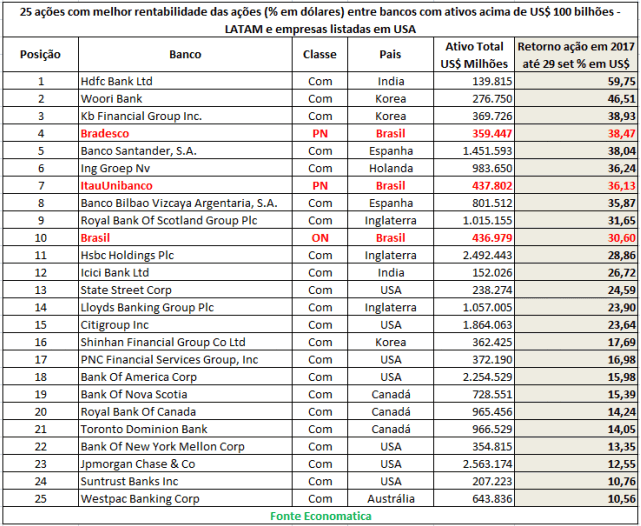Click the return value 46,51
The height and width of the screenshot is (526, 641).
coord(576,98)
